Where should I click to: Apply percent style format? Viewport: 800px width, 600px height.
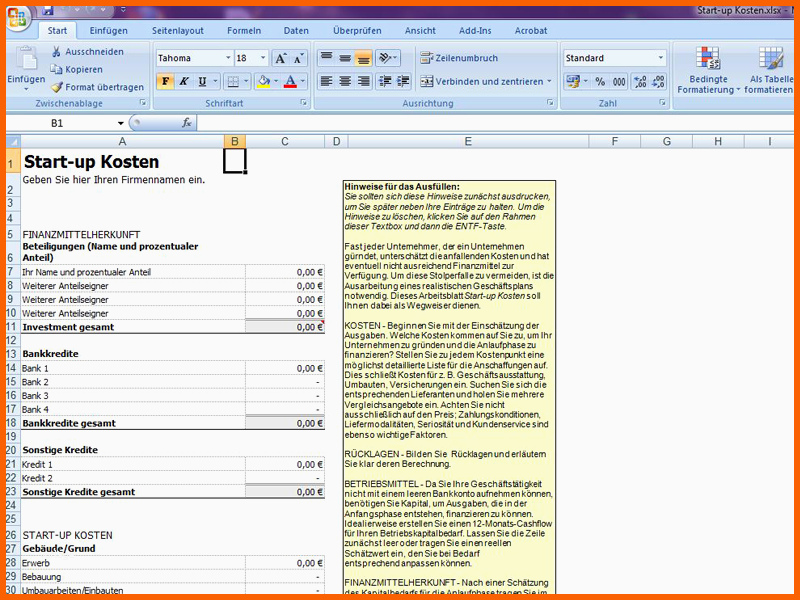click(x=600, y=82)
